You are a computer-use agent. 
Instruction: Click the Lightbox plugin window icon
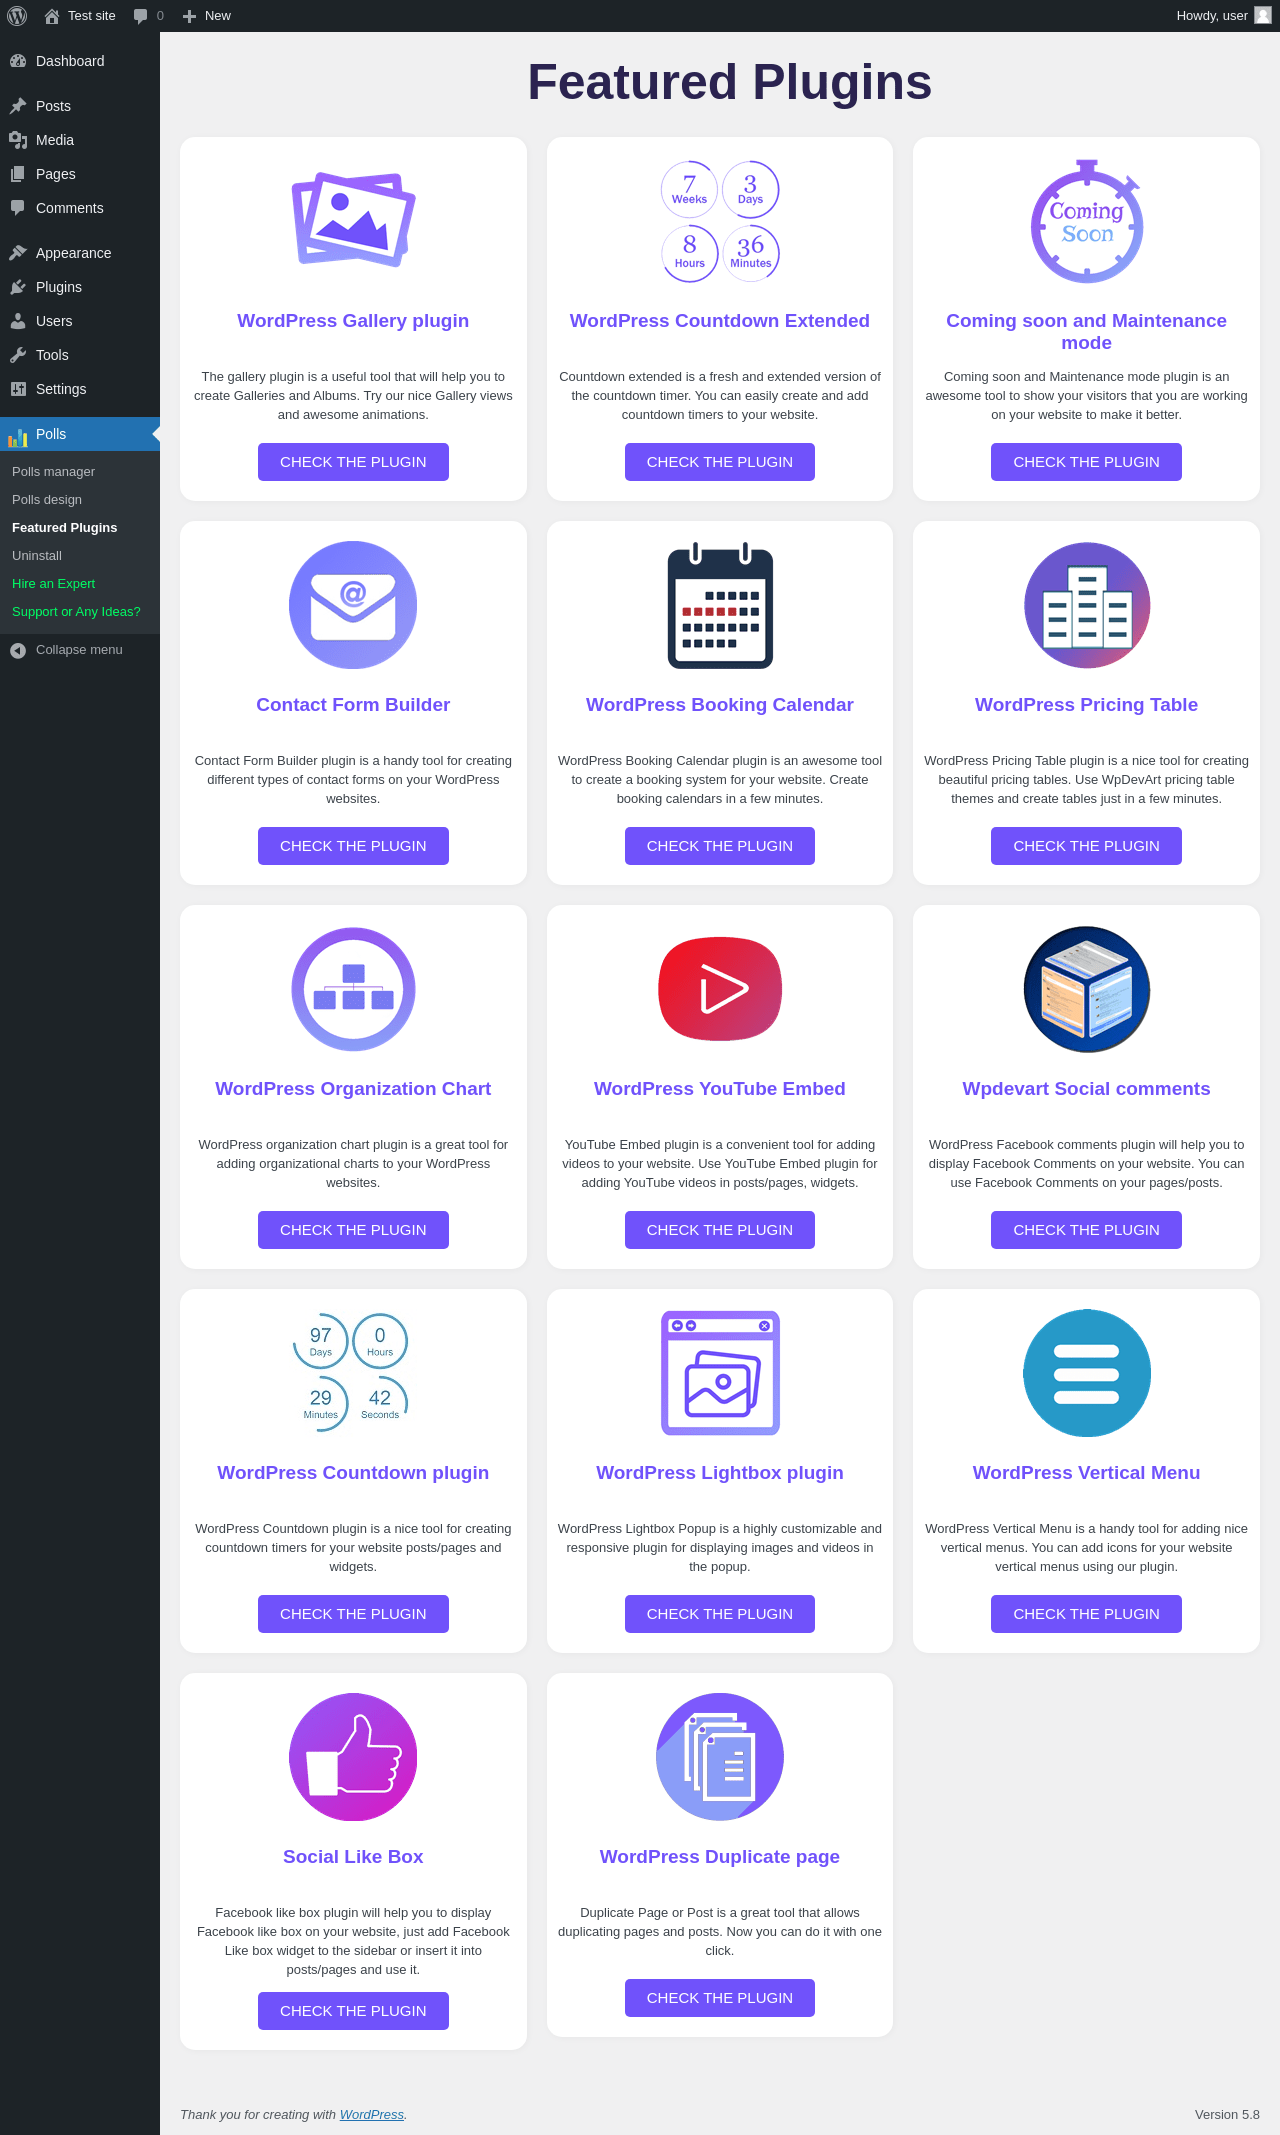[720, 1373]
